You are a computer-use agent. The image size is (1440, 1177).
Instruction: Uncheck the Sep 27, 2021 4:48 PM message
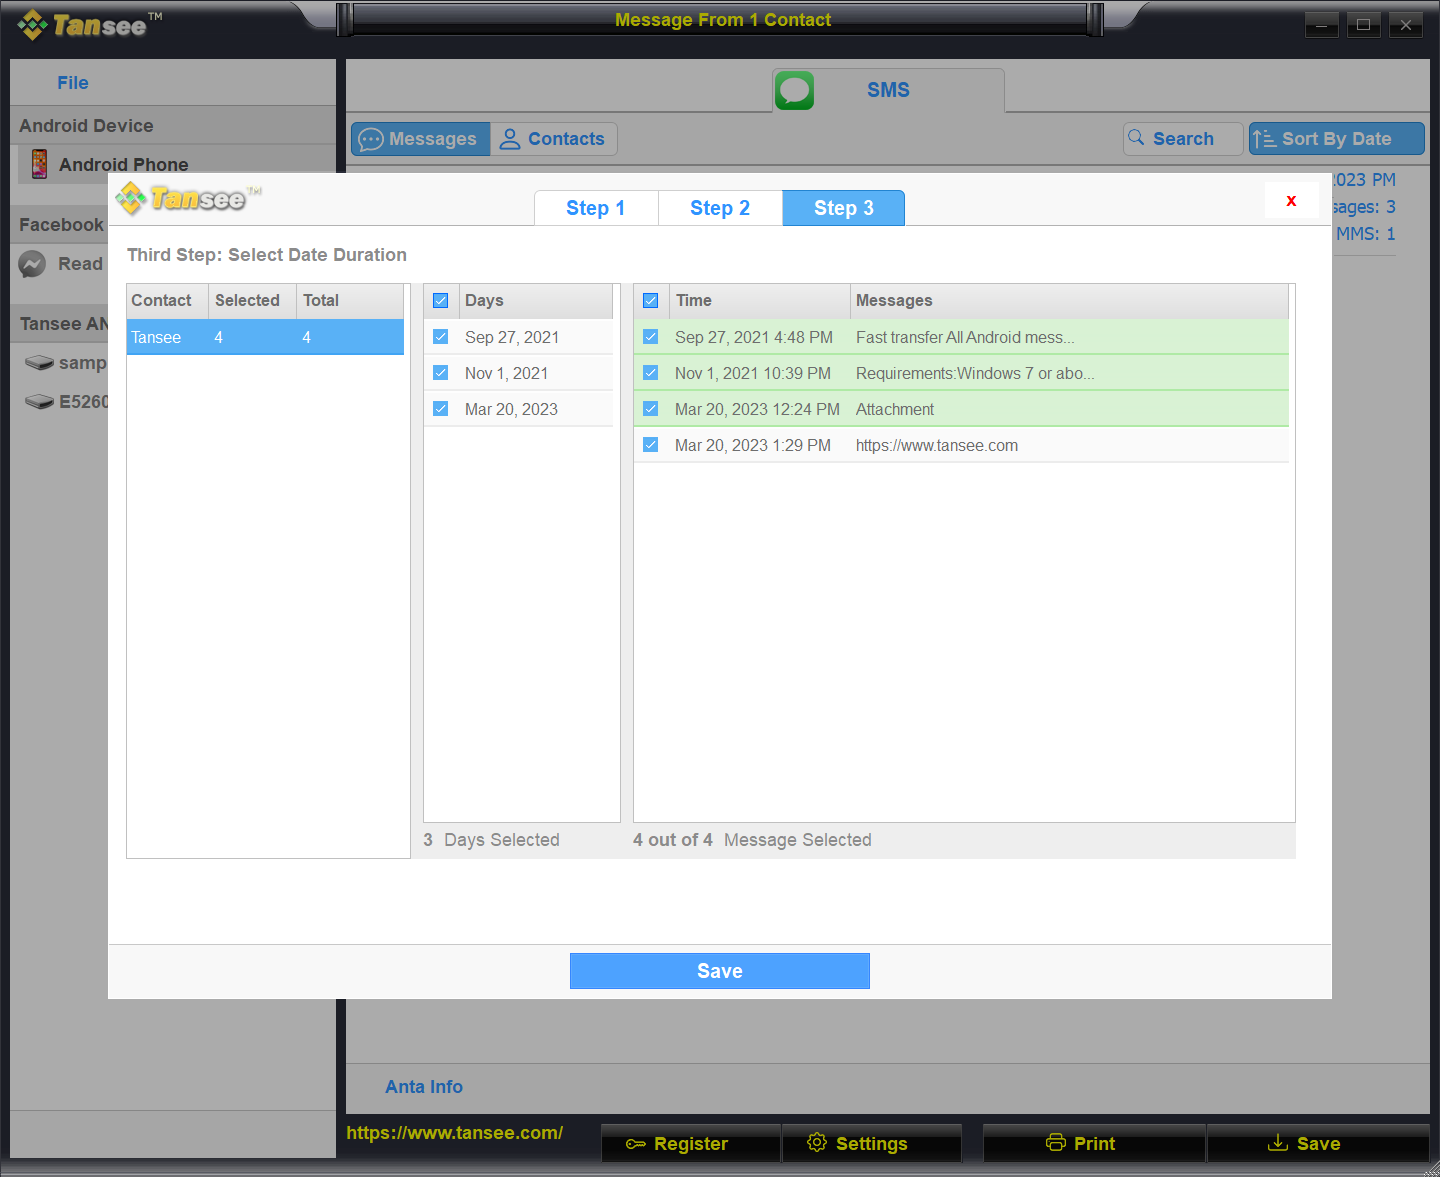click(650, 337)
